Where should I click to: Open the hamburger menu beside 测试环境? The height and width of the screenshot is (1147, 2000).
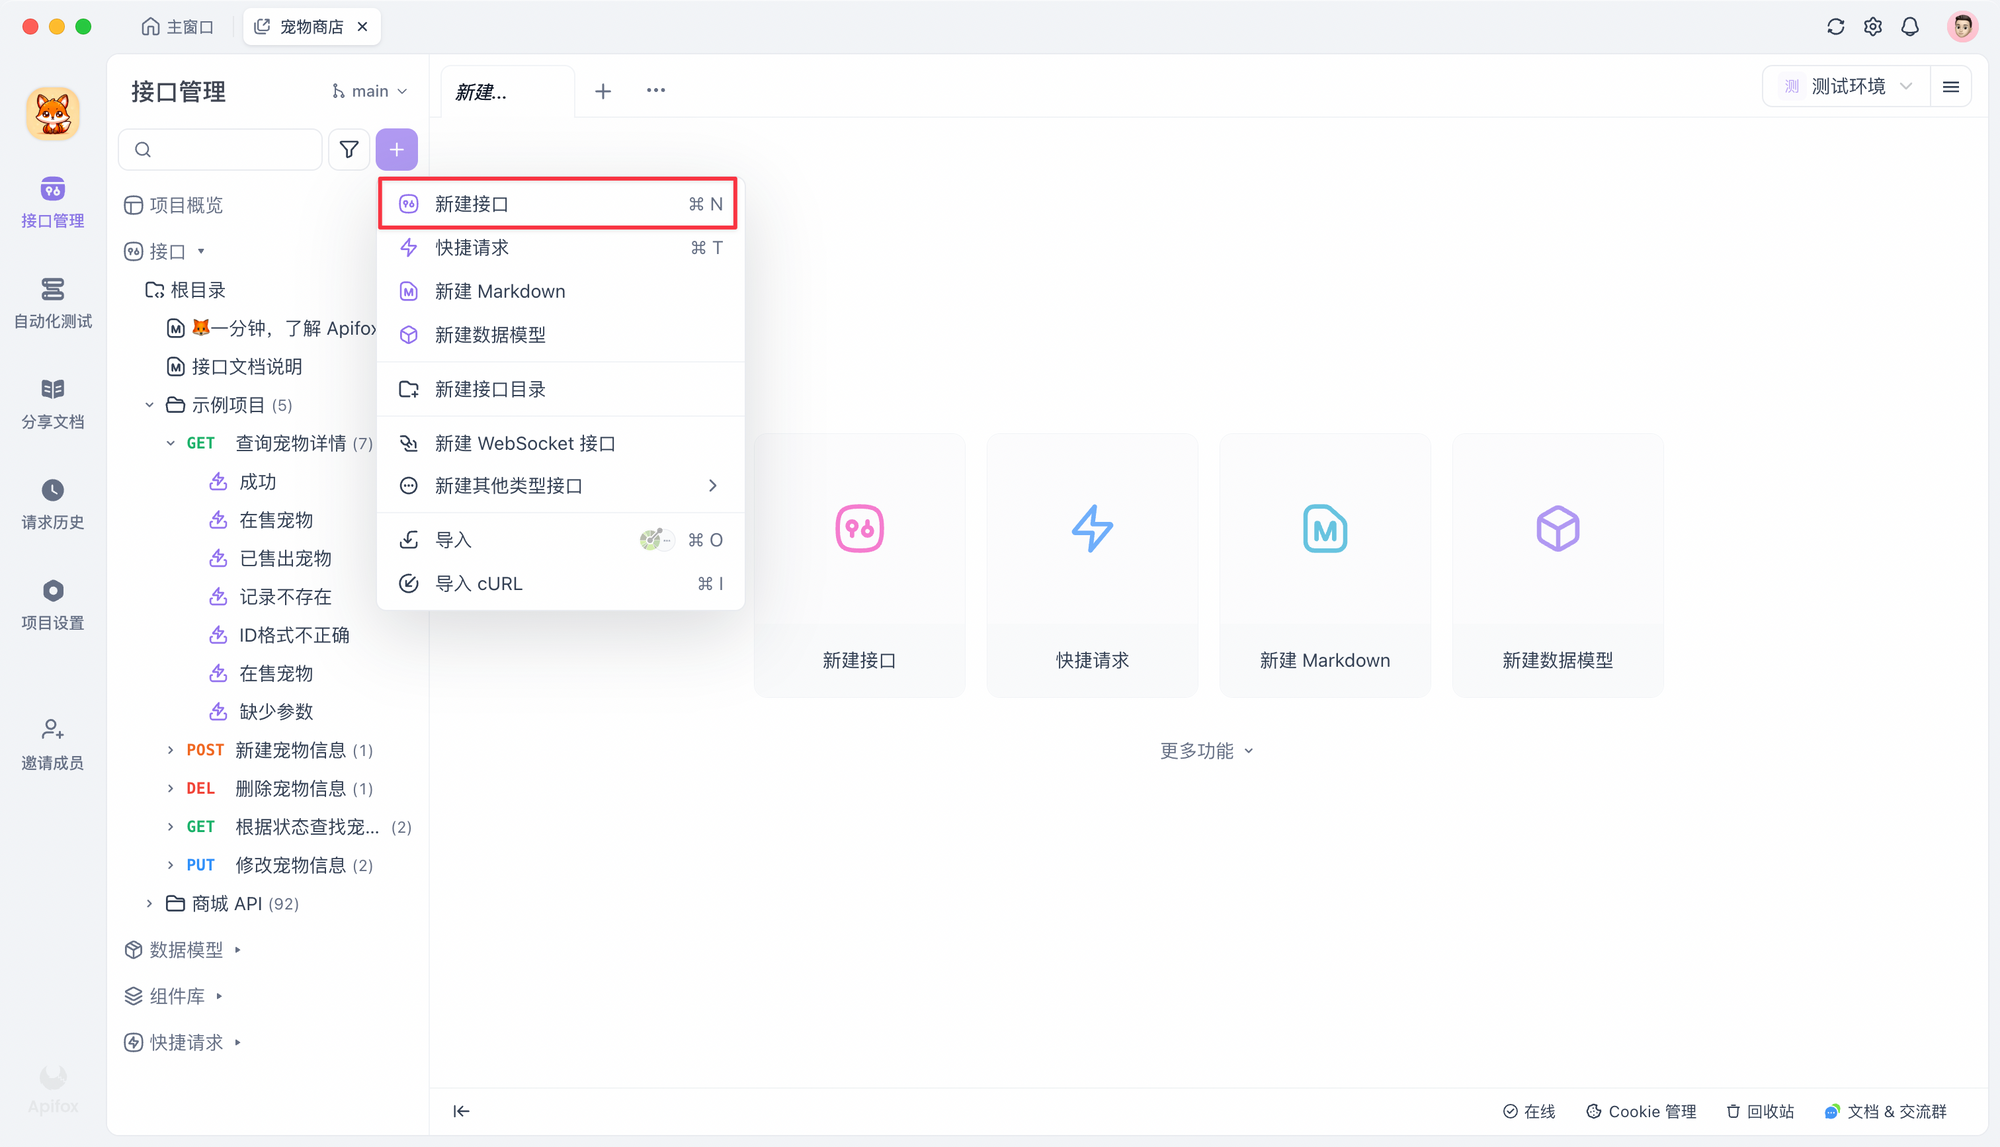click(1951, 87)
